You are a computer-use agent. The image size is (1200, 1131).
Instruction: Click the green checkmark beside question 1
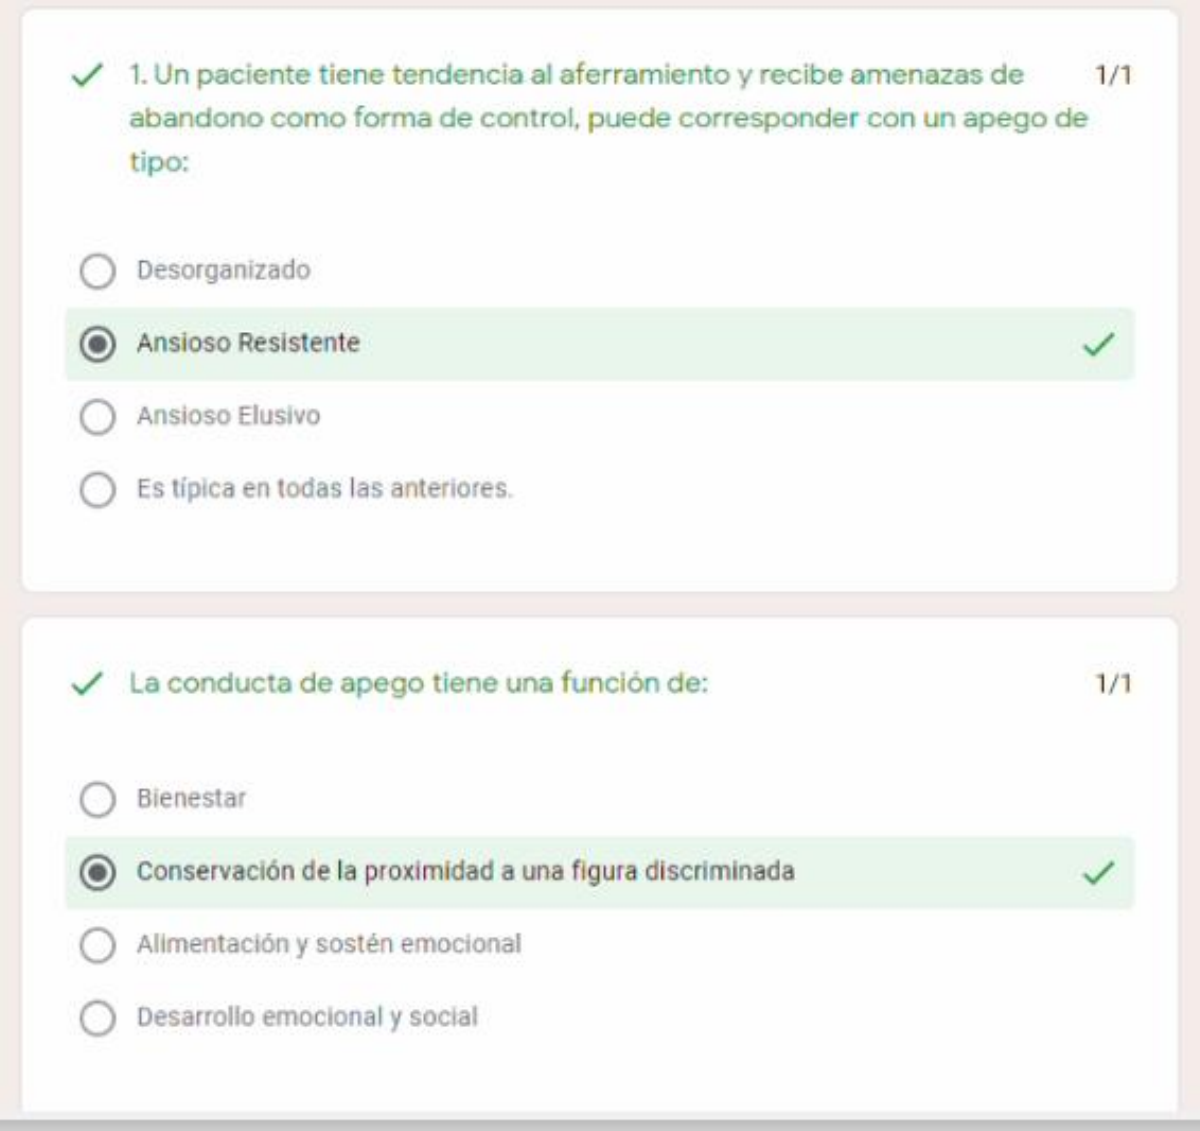(88, 75)
